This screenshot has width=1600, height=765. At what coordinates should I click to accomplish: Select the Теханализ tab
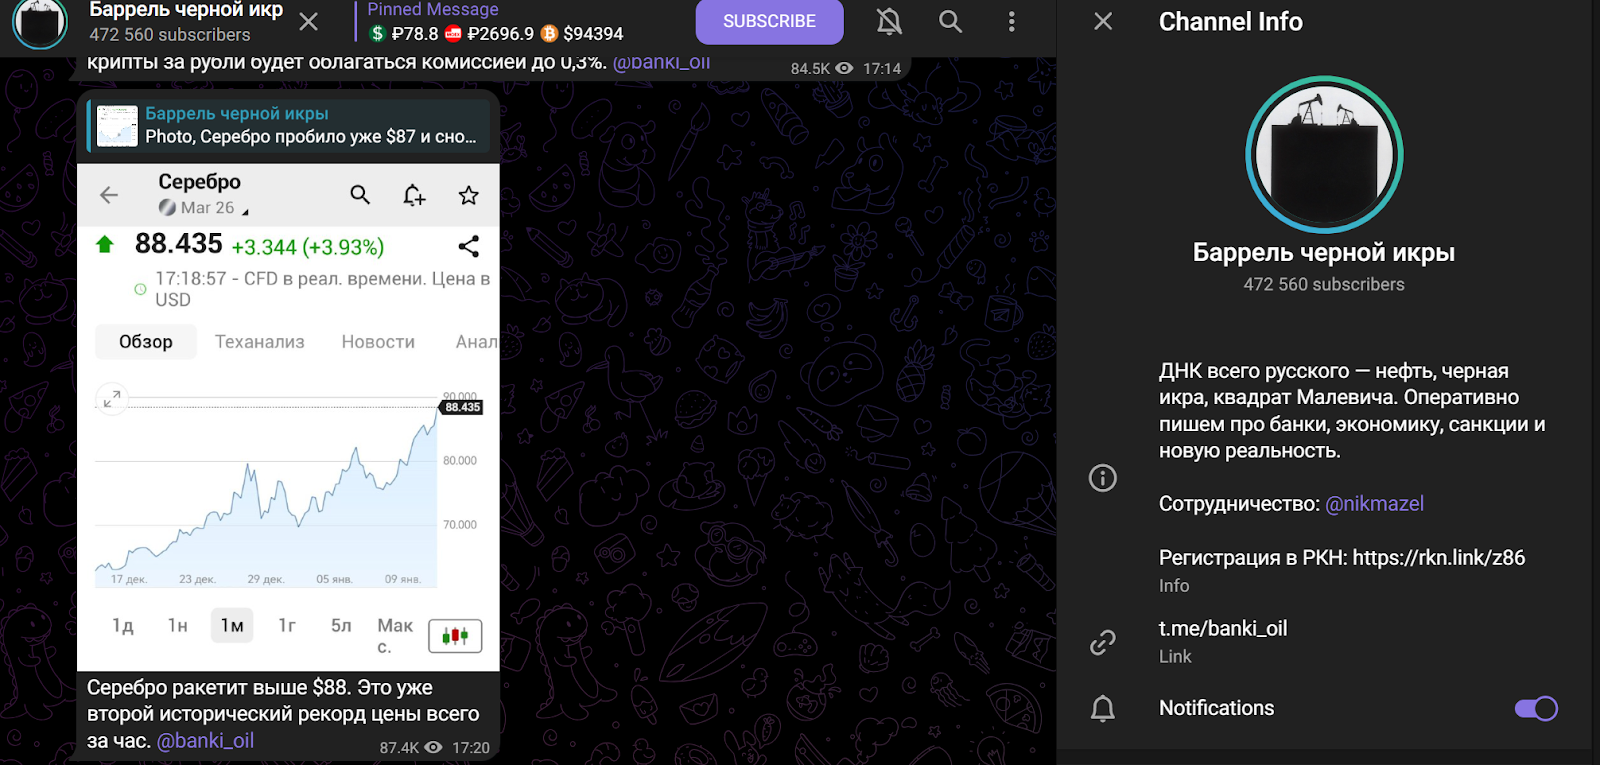point(259,342)
